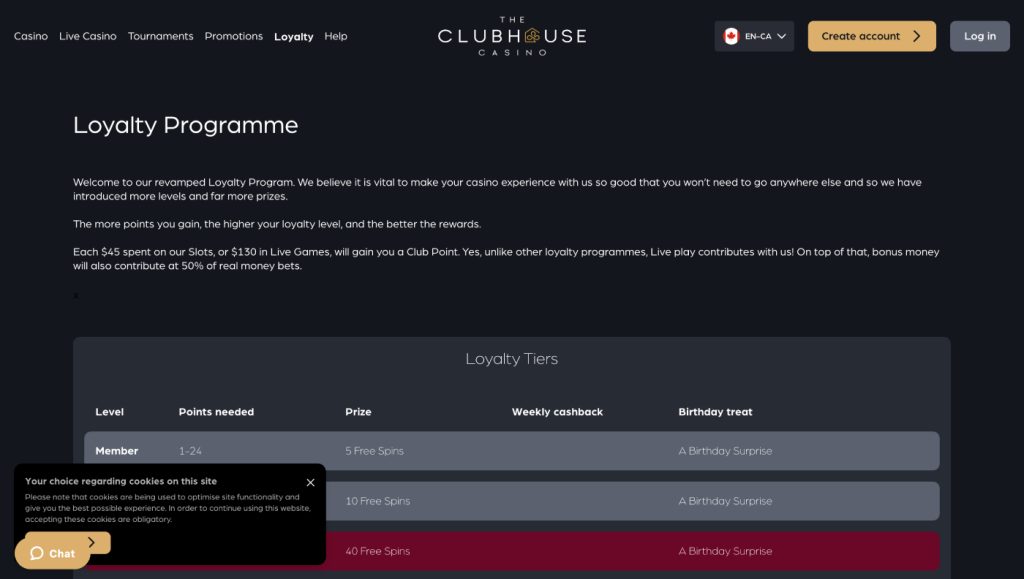Click the '10 Free Spins' prize
Viewport: 1024px width, 579px height.
(x=377, y=501)
